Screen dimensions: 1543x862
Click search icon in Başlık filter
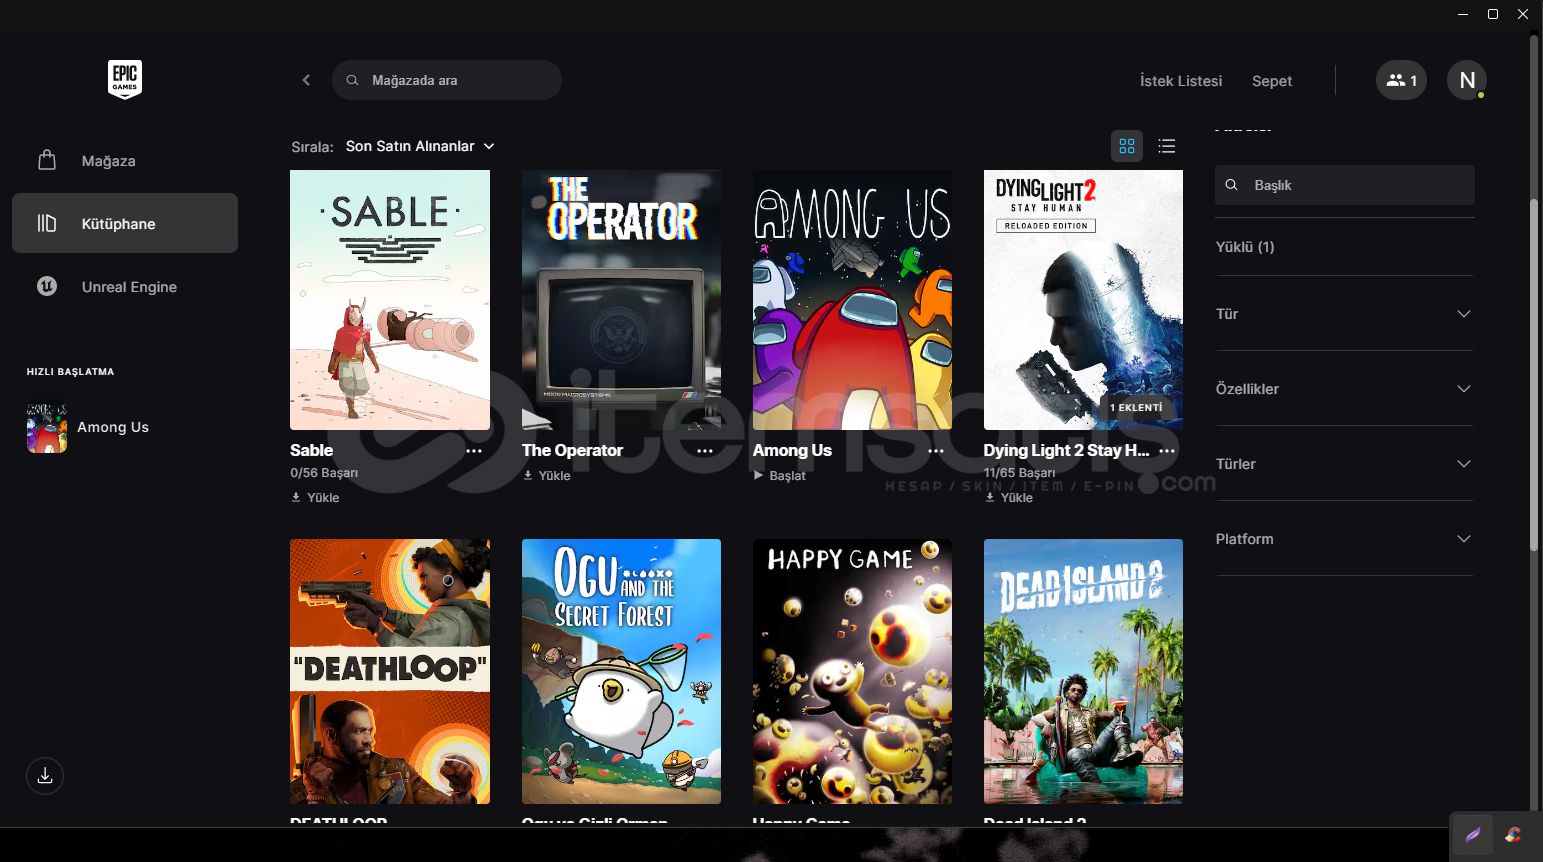pos(1232,185)
